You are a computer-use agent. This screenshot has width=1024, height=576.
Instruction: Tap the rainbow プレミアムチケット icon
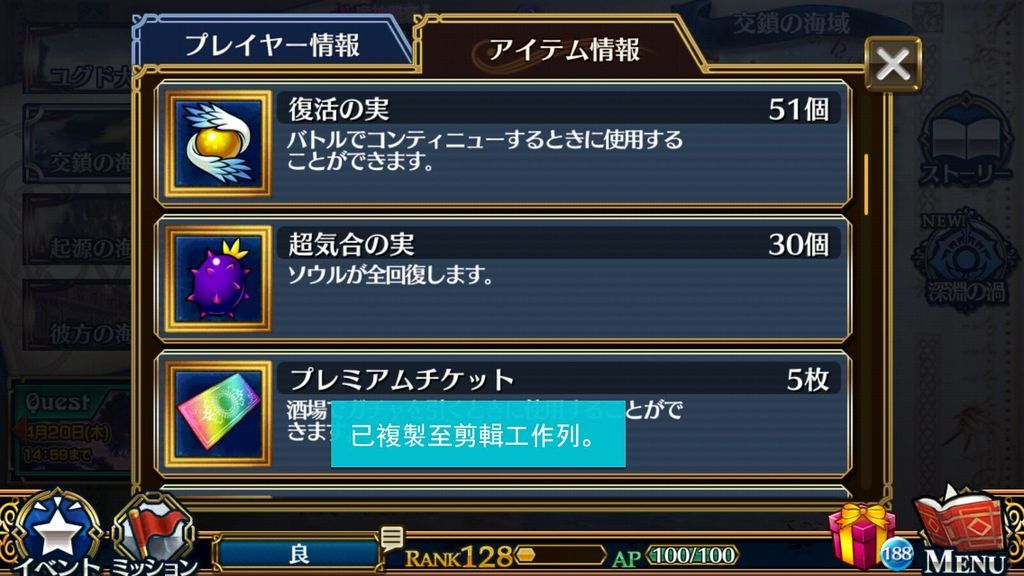pyautogui.click(x=217, y=413)
